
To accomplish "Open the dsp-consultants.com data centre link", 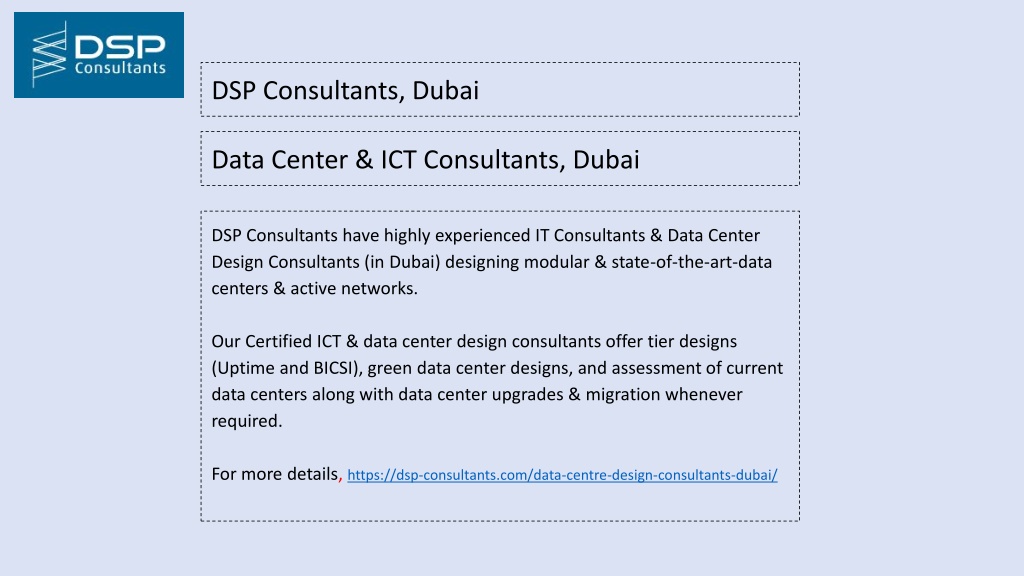I will click(x=562, y=475).
